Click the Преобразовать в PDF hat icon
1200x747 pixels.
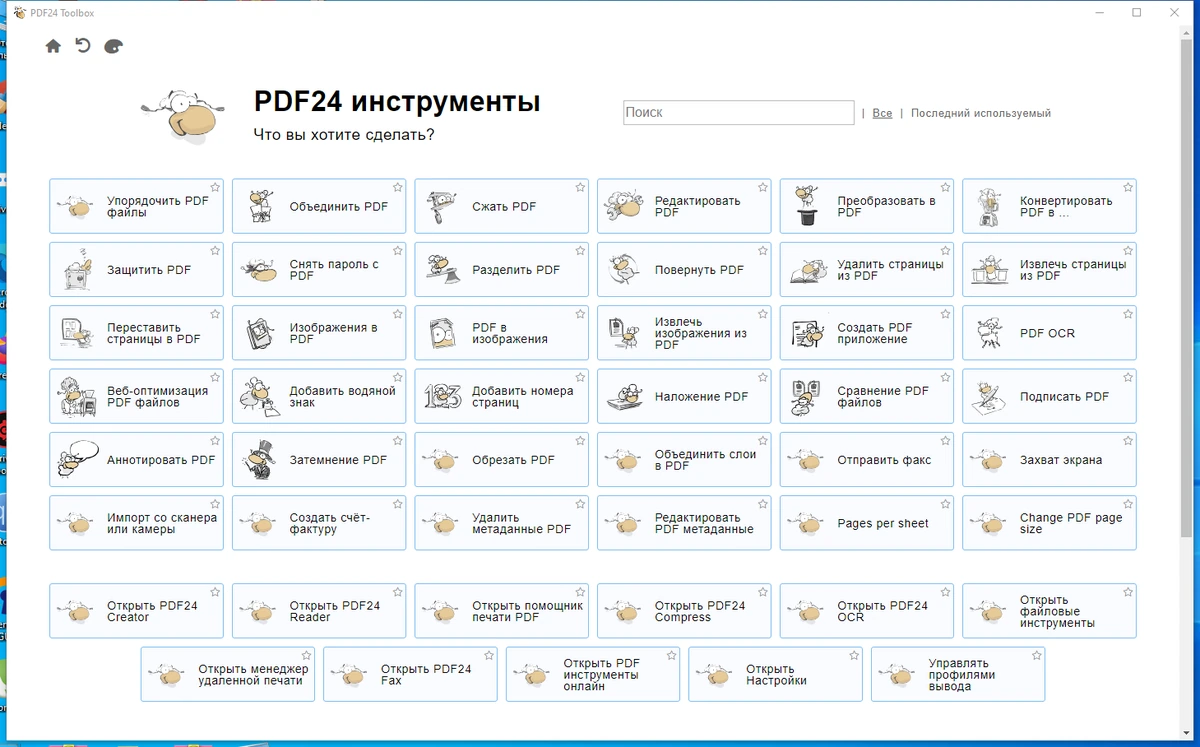pos(806,206)
